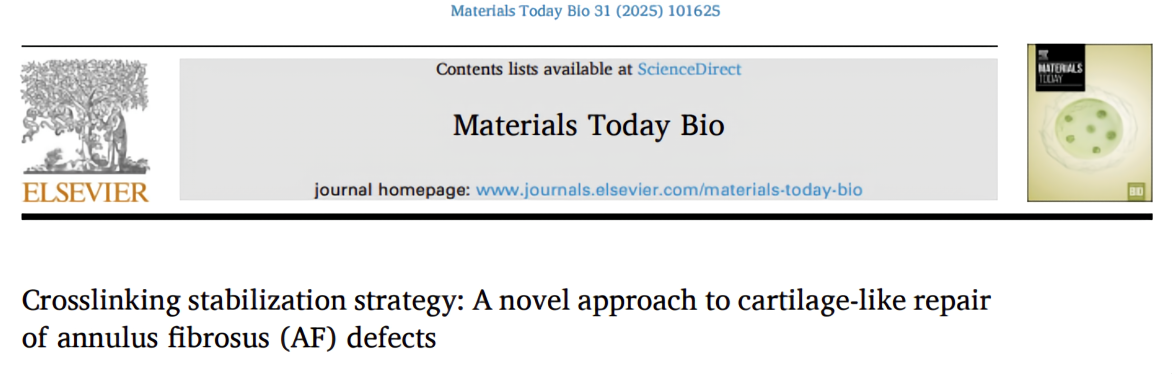Click the thick black divider line
The width and height of the screenshot is (1172, 374).
(587, 216)
